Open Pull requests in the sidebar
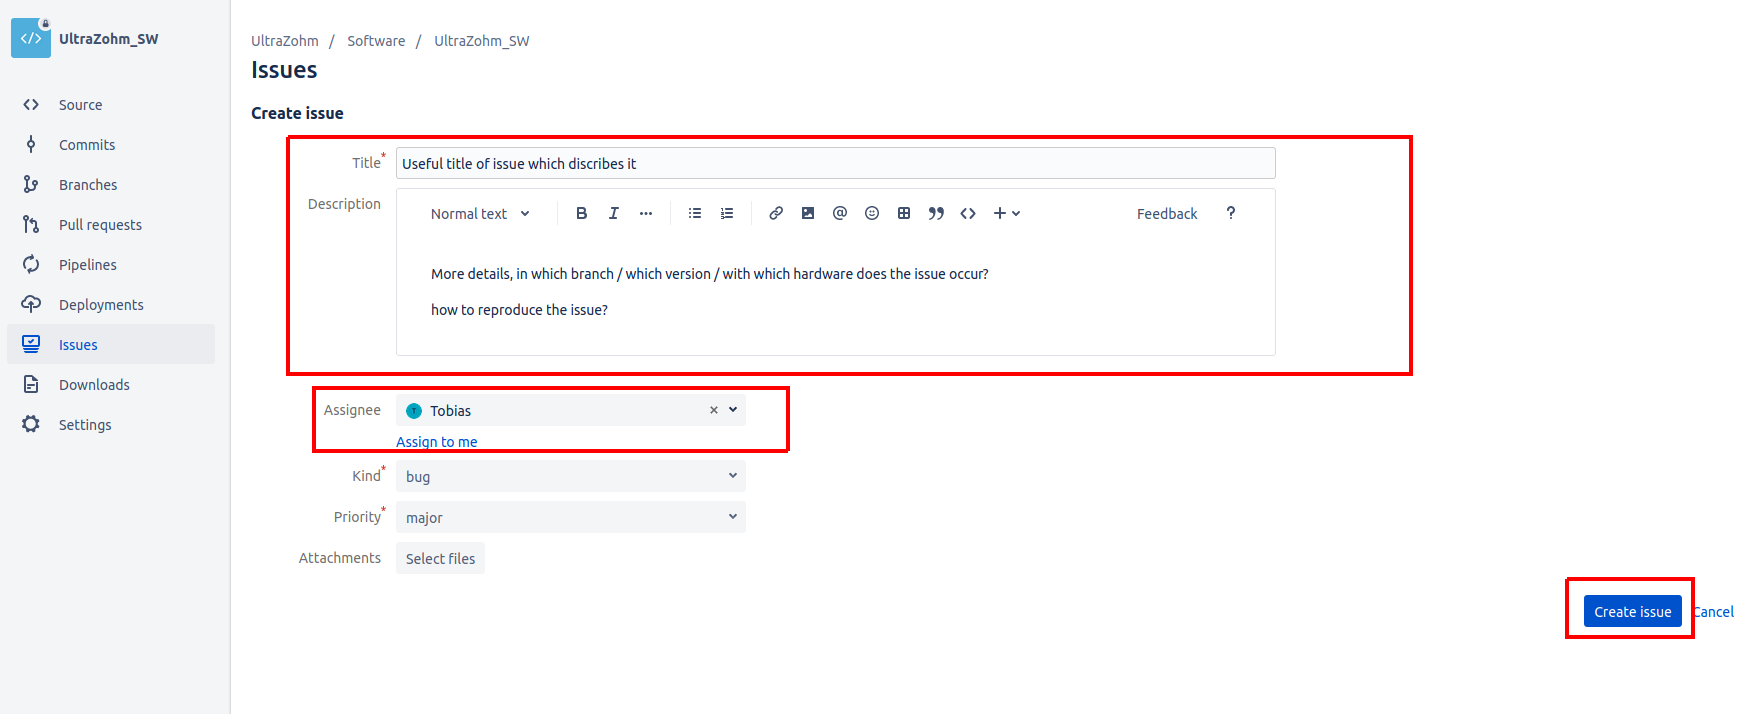 [100, 225]
